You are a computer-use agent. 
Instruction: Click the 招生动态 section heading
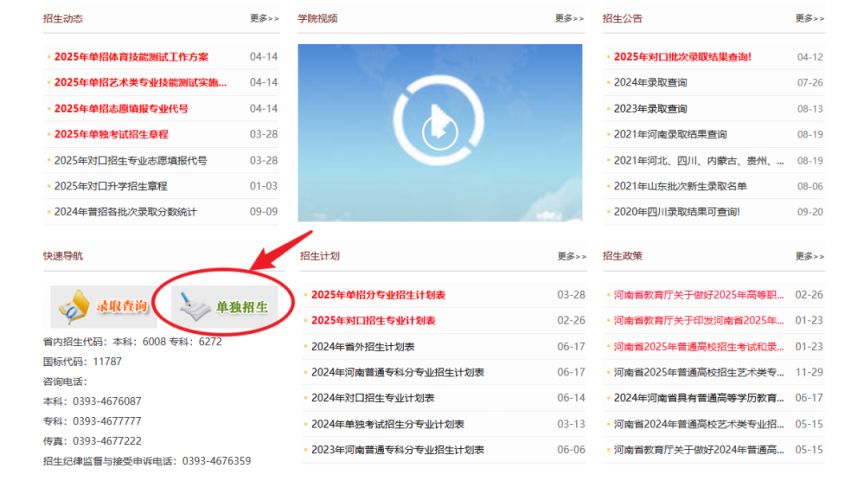[63, 18]
